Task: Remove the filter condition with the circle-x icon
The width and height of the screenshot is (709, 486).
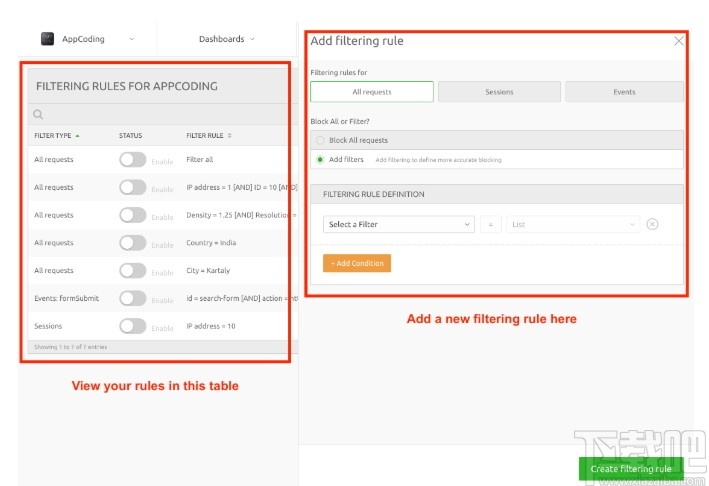Action: click(x=652, y=225)
